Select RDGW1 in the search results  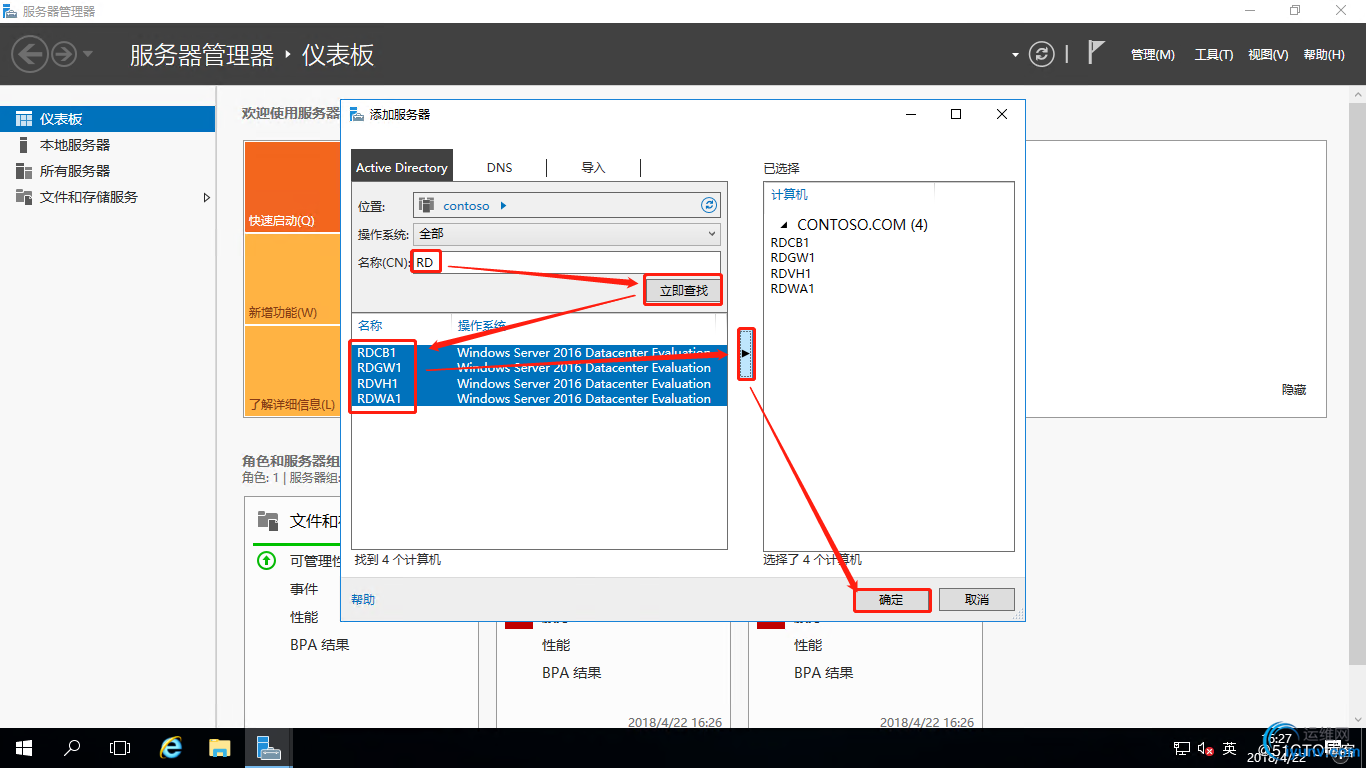click(x=540, y=368)
